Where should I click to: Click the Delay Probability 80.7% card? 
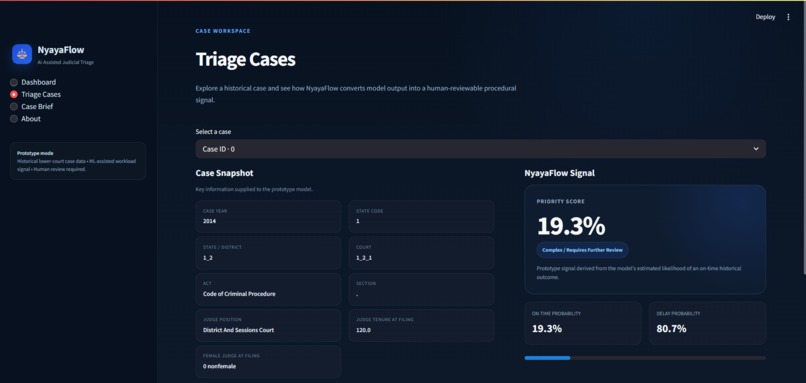coord(707,323)
